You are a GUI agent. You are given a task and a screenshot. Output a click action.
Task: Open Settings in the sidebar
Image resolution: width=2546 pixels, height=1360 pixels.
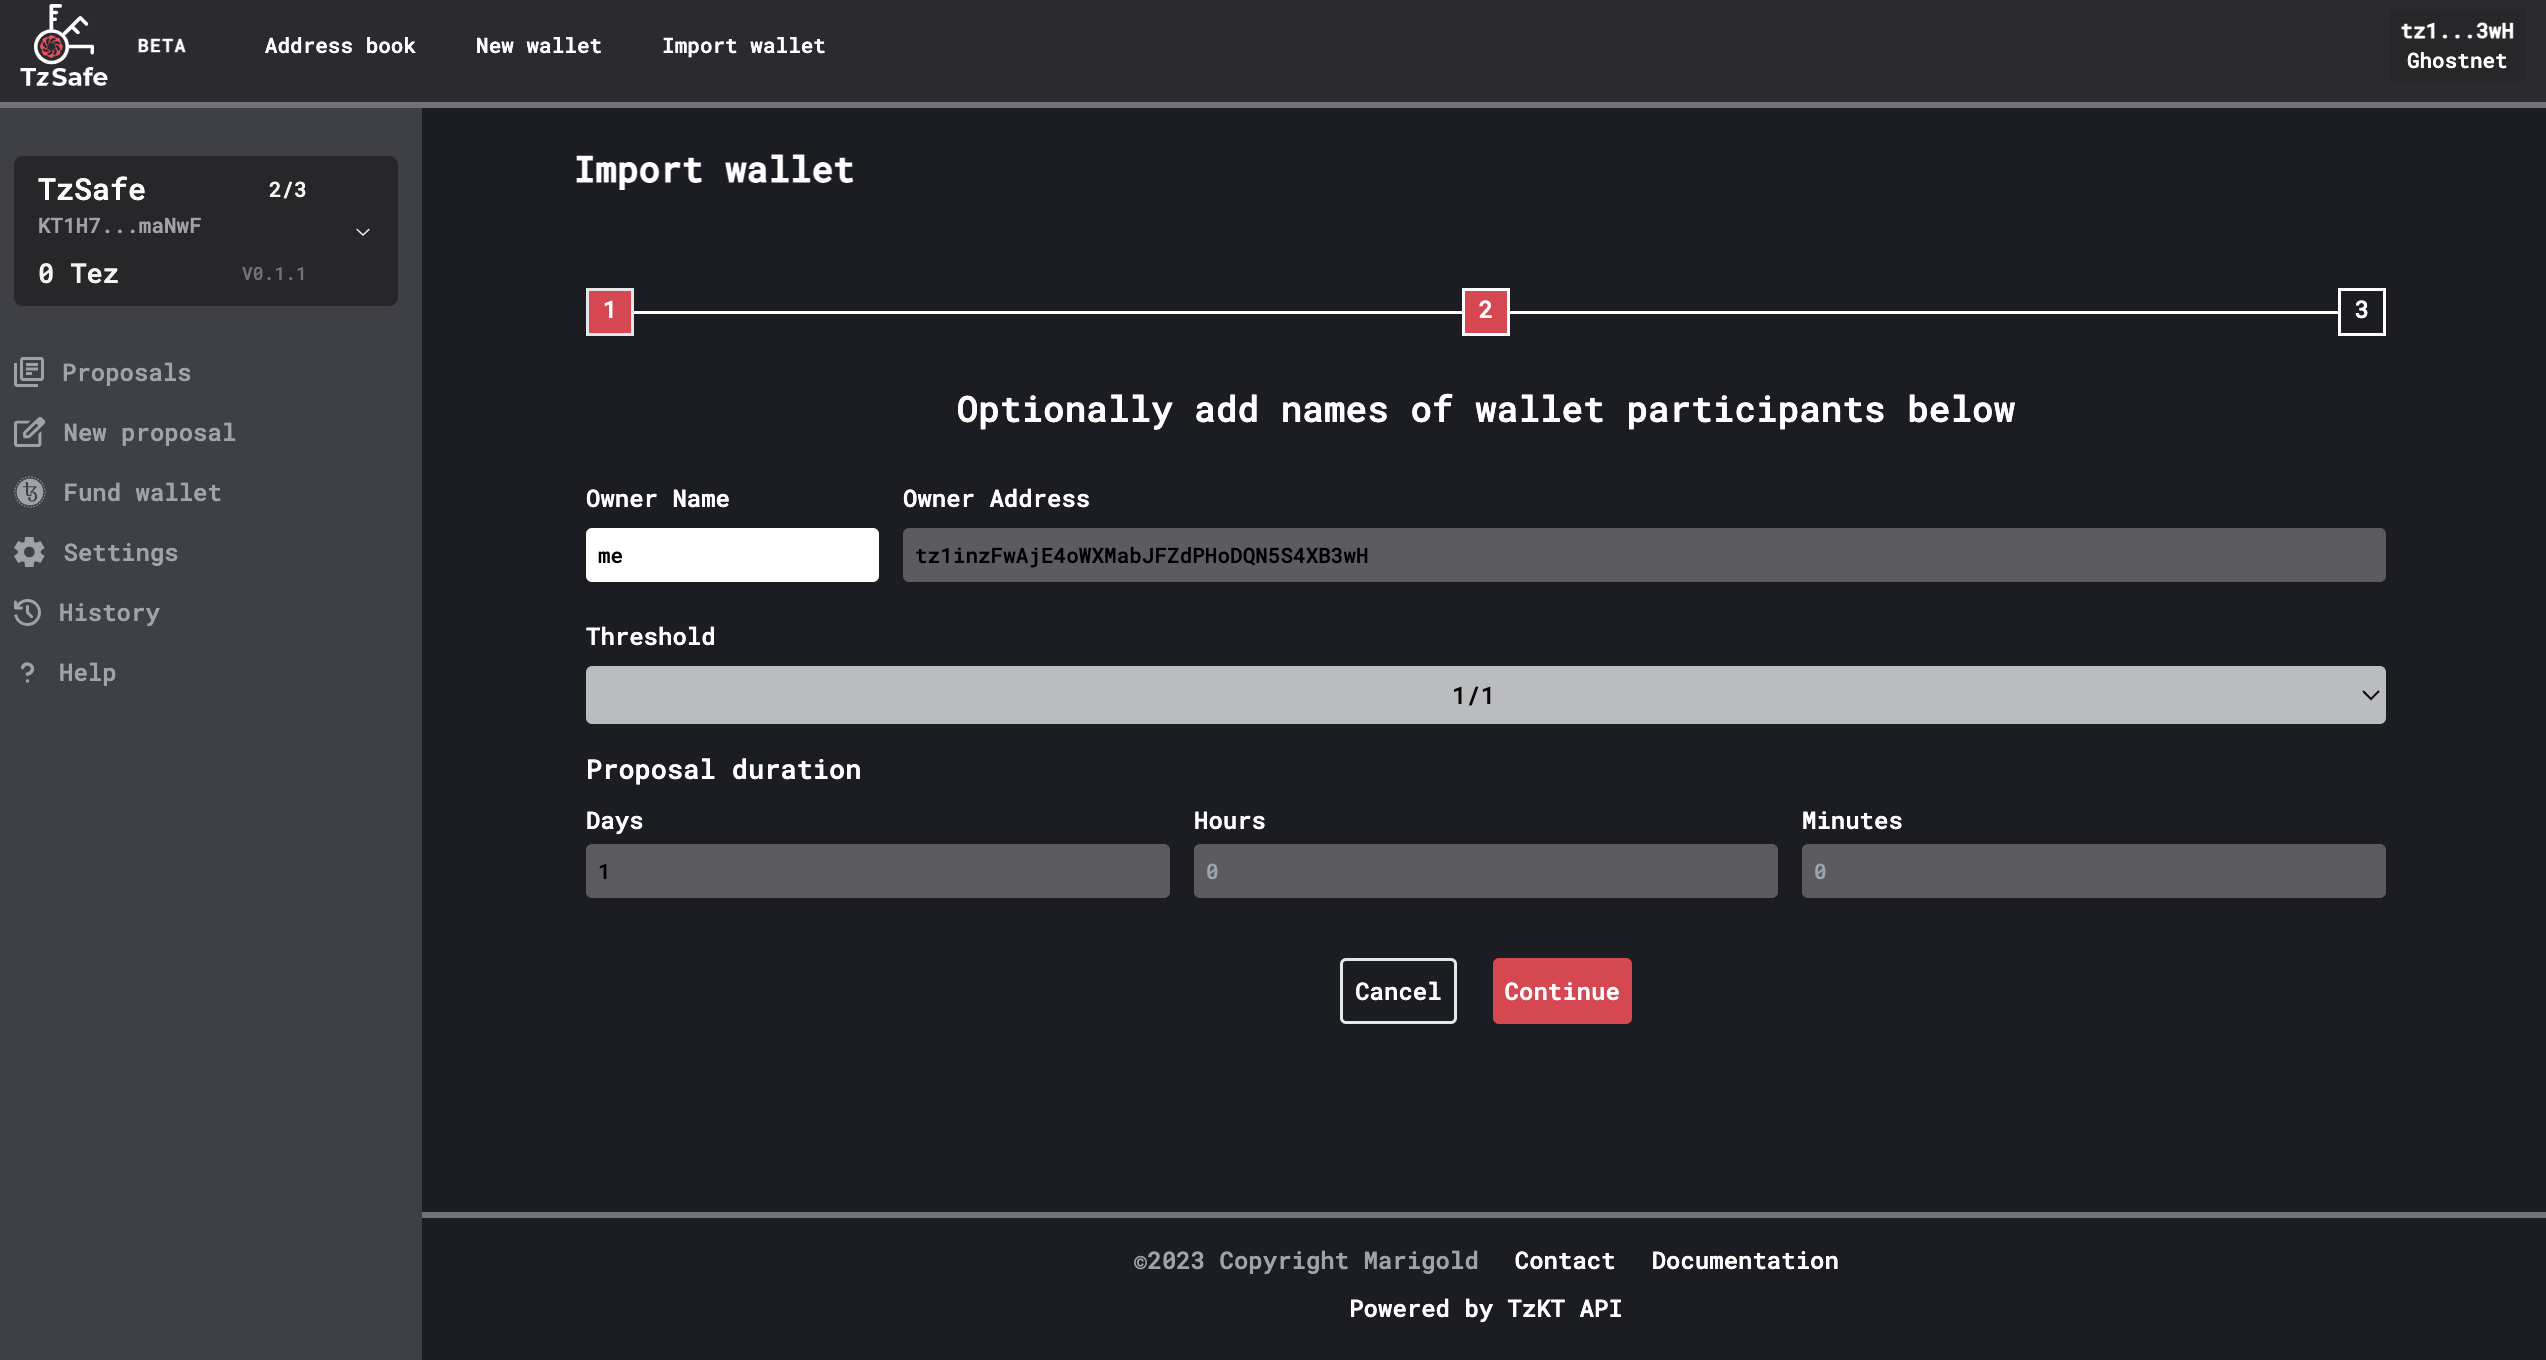pos(120,552)
